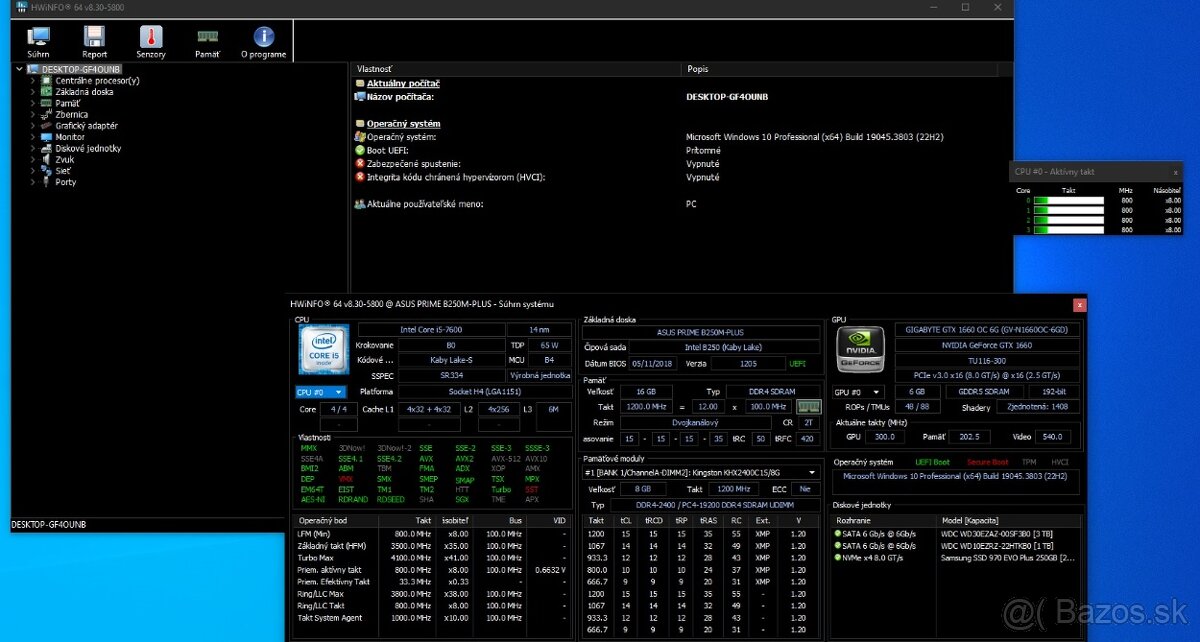1200x642 pixels.
Task: Select Diskové jednotky in the tree
Action: tap(88, 148)
